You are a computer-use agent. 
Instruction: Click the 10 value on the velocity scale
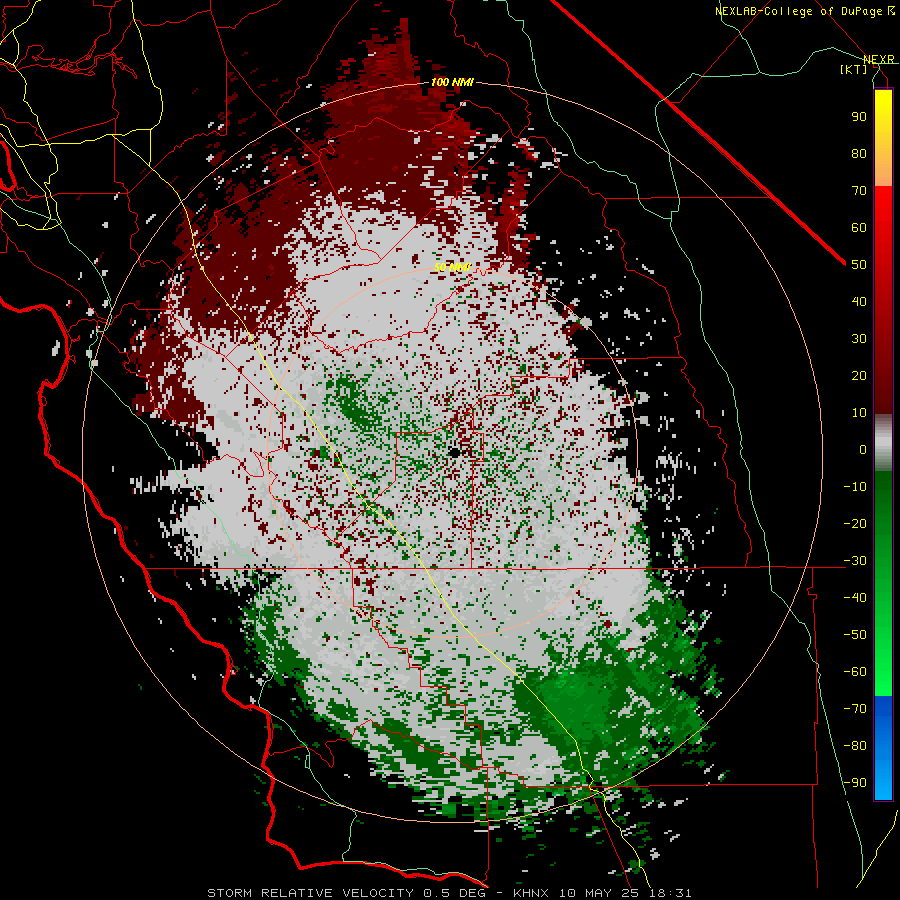[x=859, y=413]
